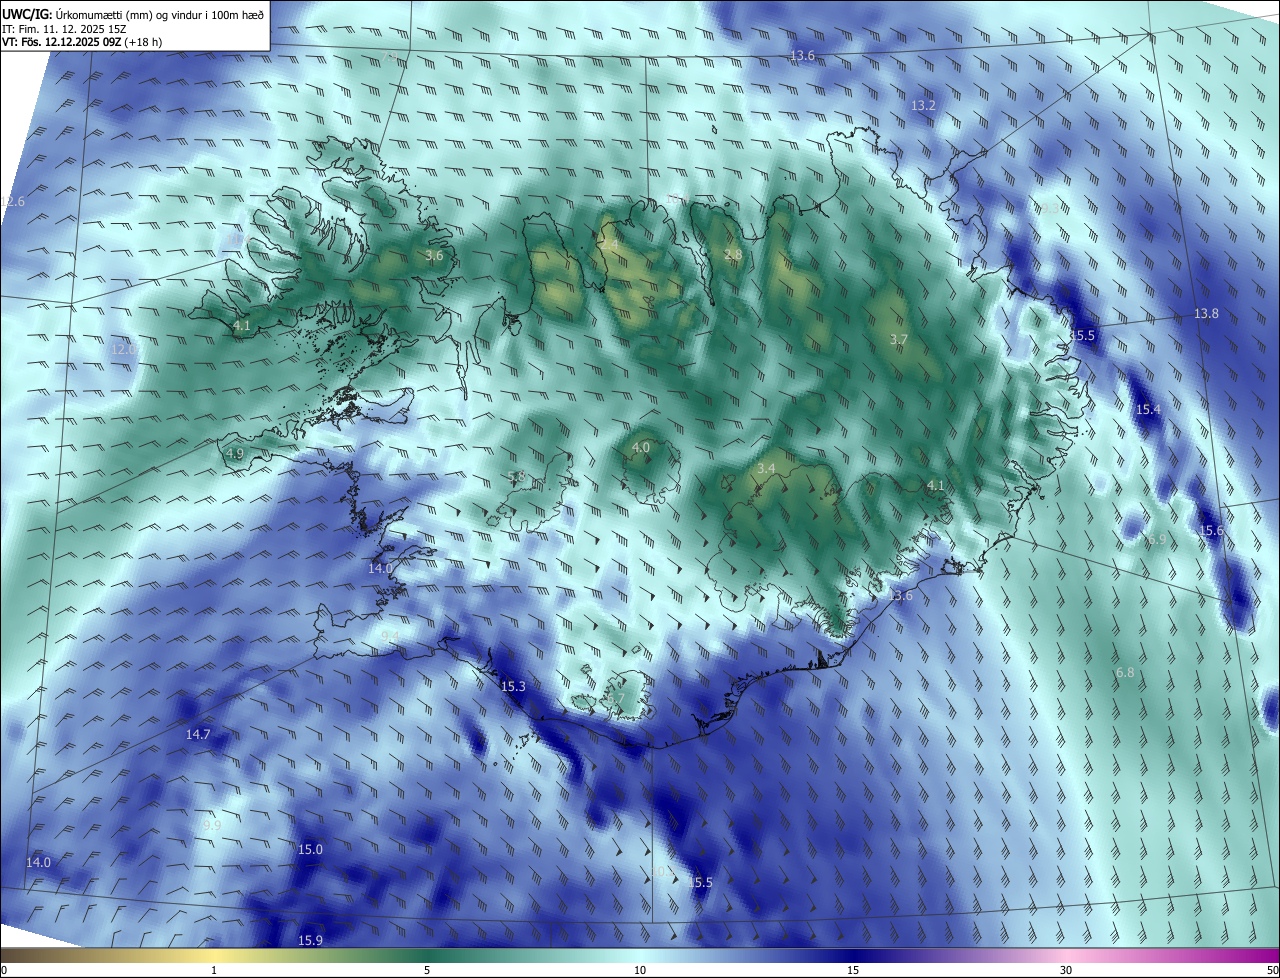Click the 50 tick on the color scale
The height and width of the screenshot is (978, 1280).
pos(1272,970)
